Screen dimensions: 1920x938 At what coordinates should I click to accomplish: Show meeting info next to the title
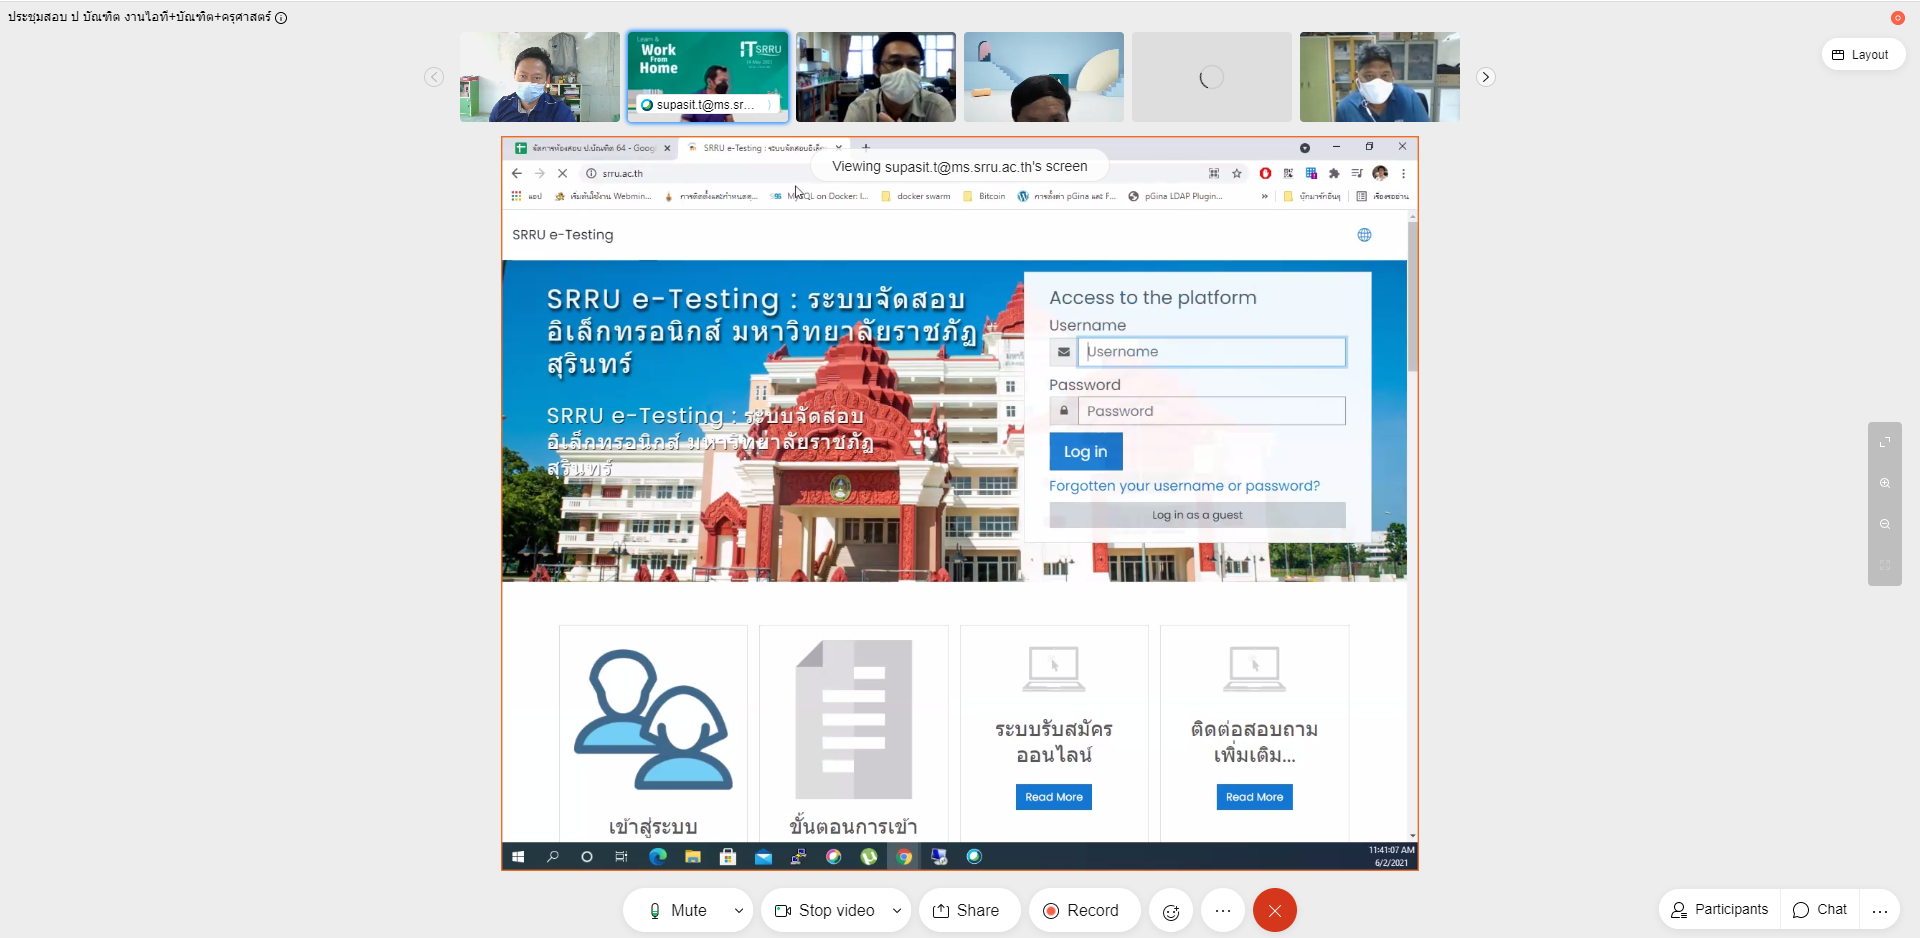coord(281,18)
